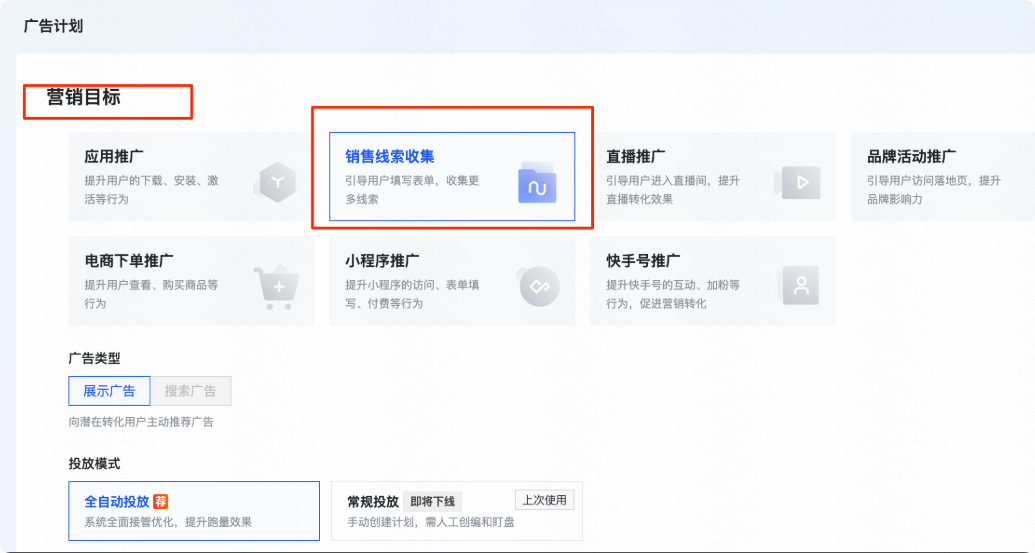Click the video play icon in 直播推广
Image resolution: width=1035 pixels, height=553 pixels.
tap(798, 182)
